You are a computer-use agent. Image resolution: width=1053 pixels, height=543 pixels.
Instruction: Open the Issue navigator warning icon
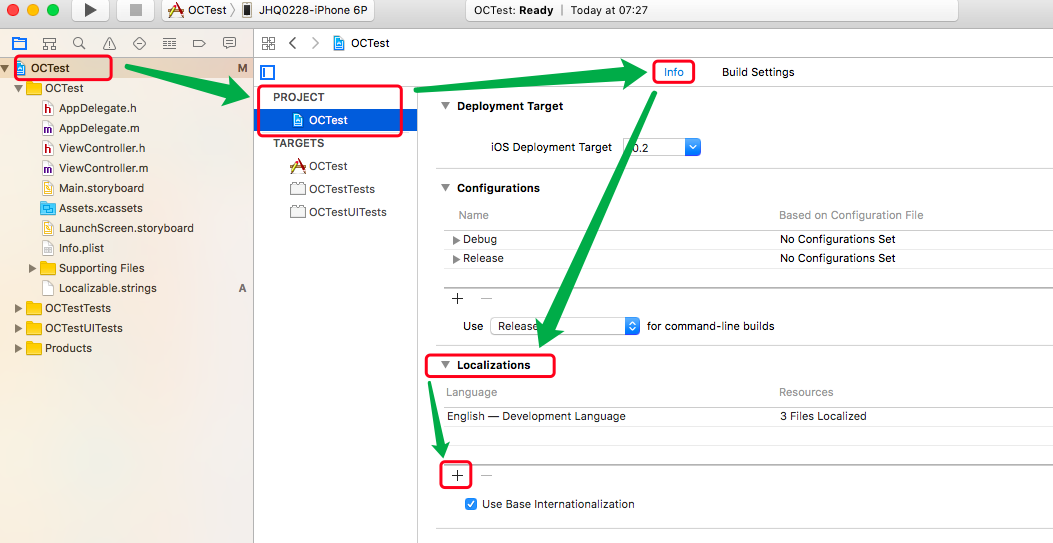coord(109,44)
